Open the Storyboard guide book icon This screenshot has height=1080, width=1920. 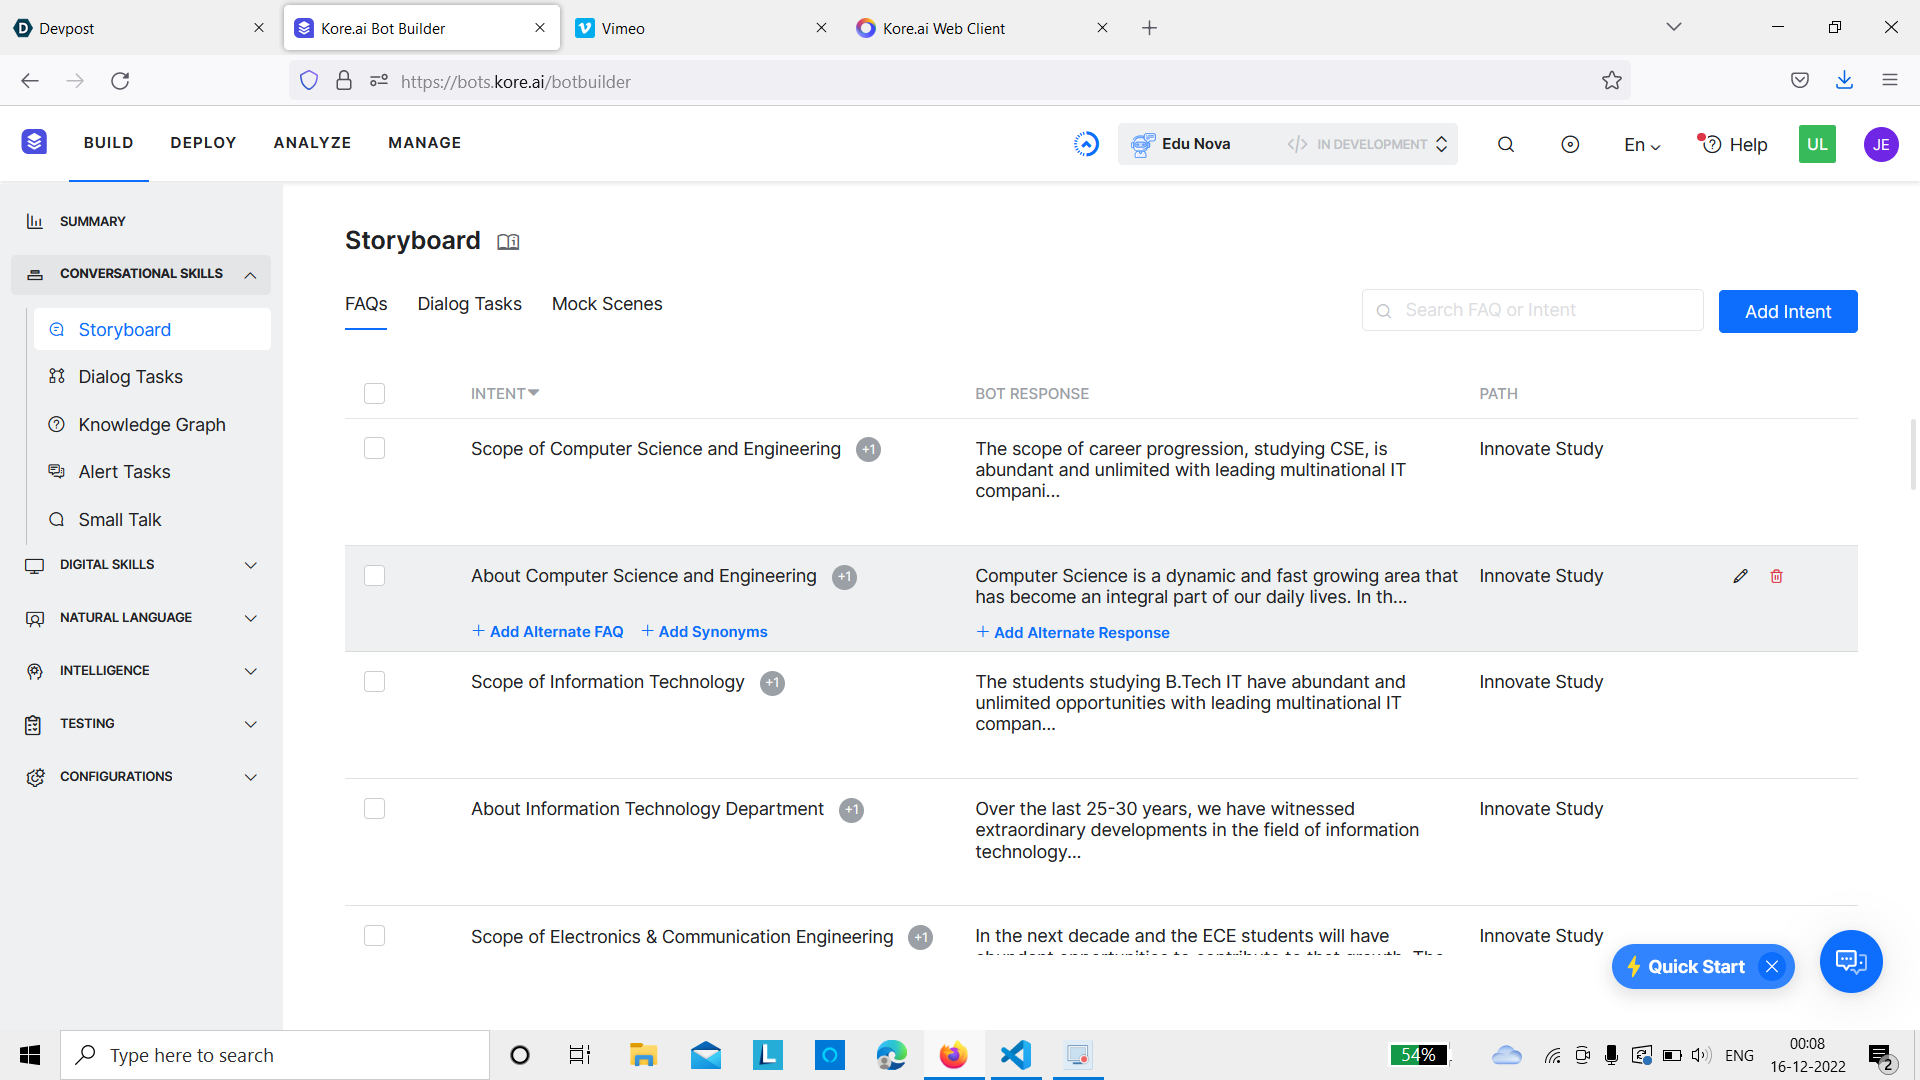pos(508,242)
